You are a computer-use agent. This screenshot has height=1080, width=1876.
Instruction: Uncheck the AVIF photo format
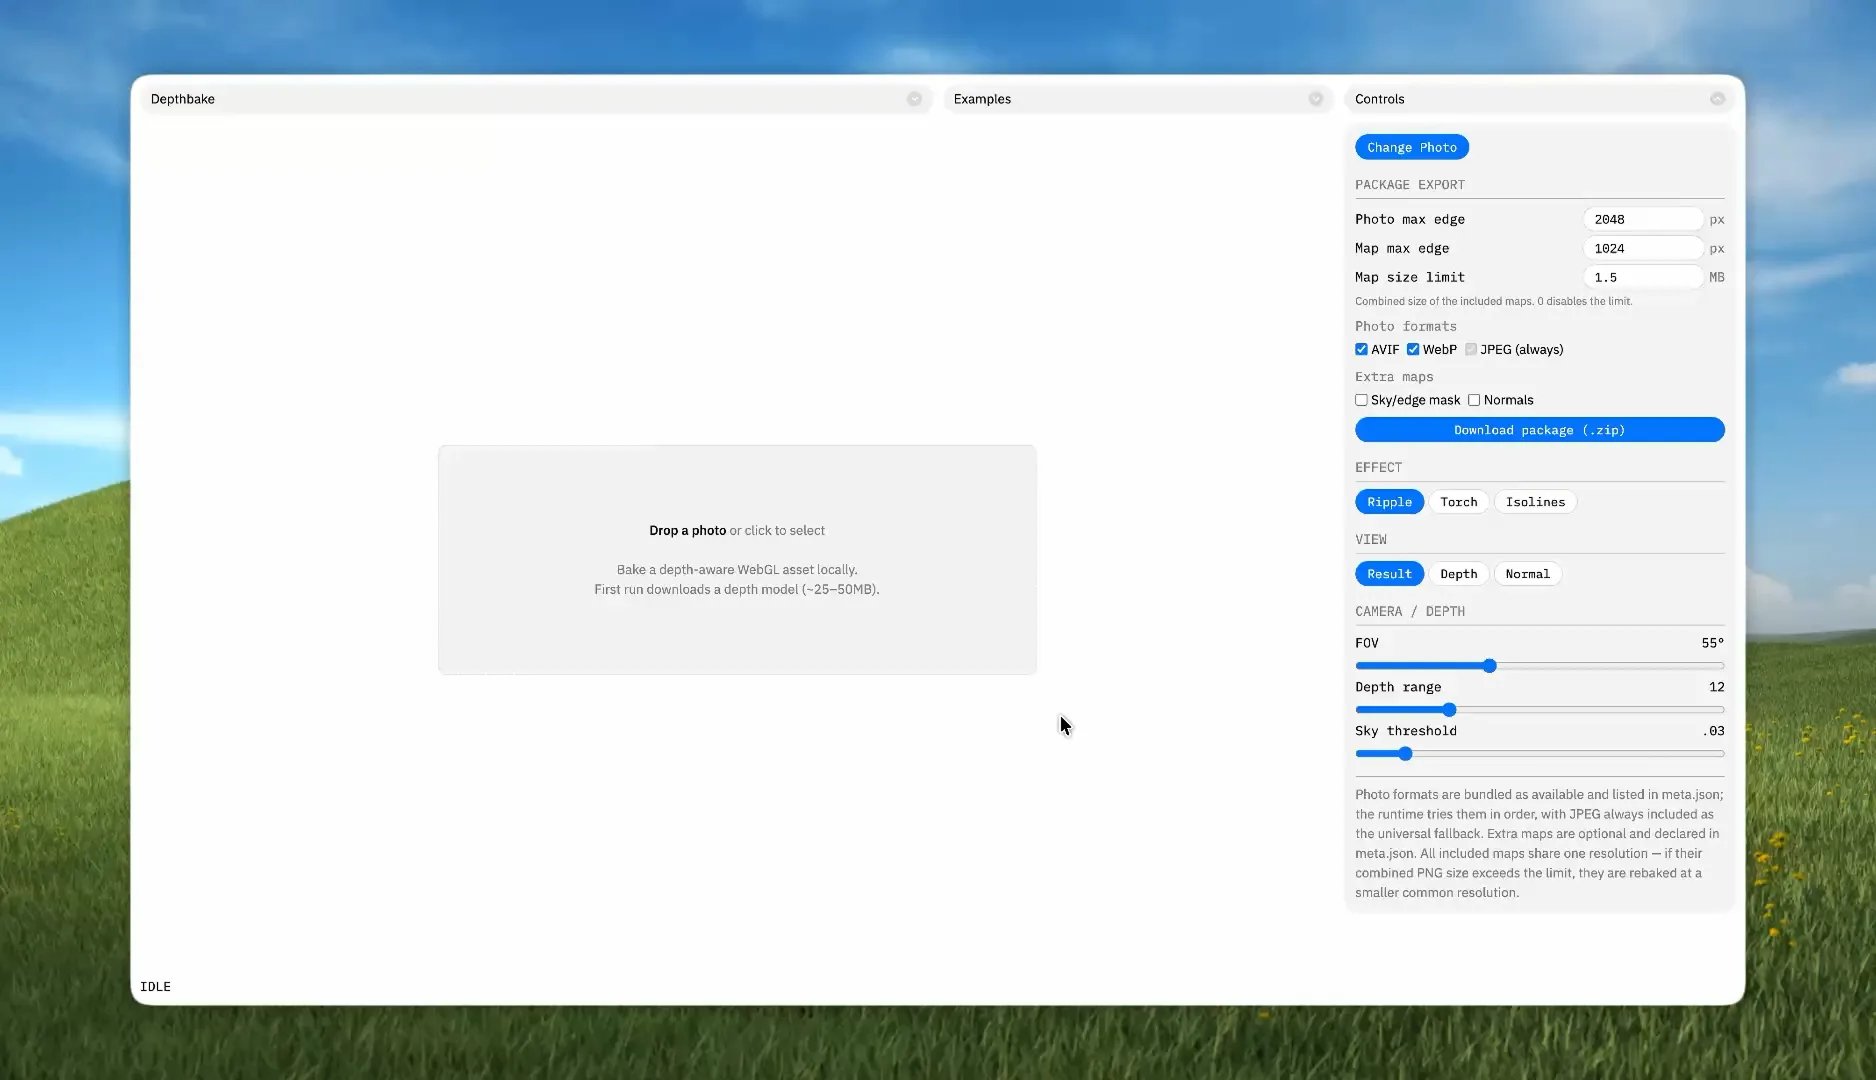[x=1361, y=349]
